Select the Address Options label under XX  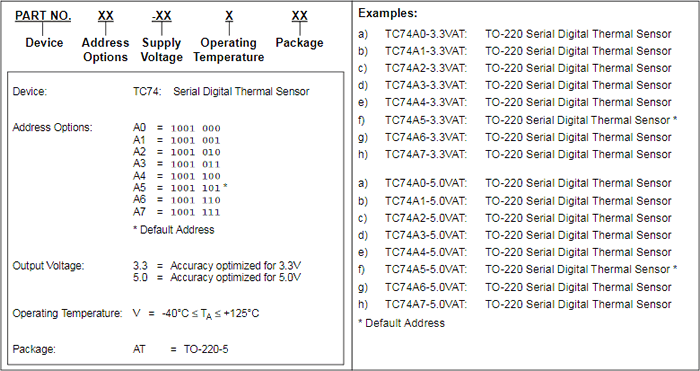pos(105,50)
